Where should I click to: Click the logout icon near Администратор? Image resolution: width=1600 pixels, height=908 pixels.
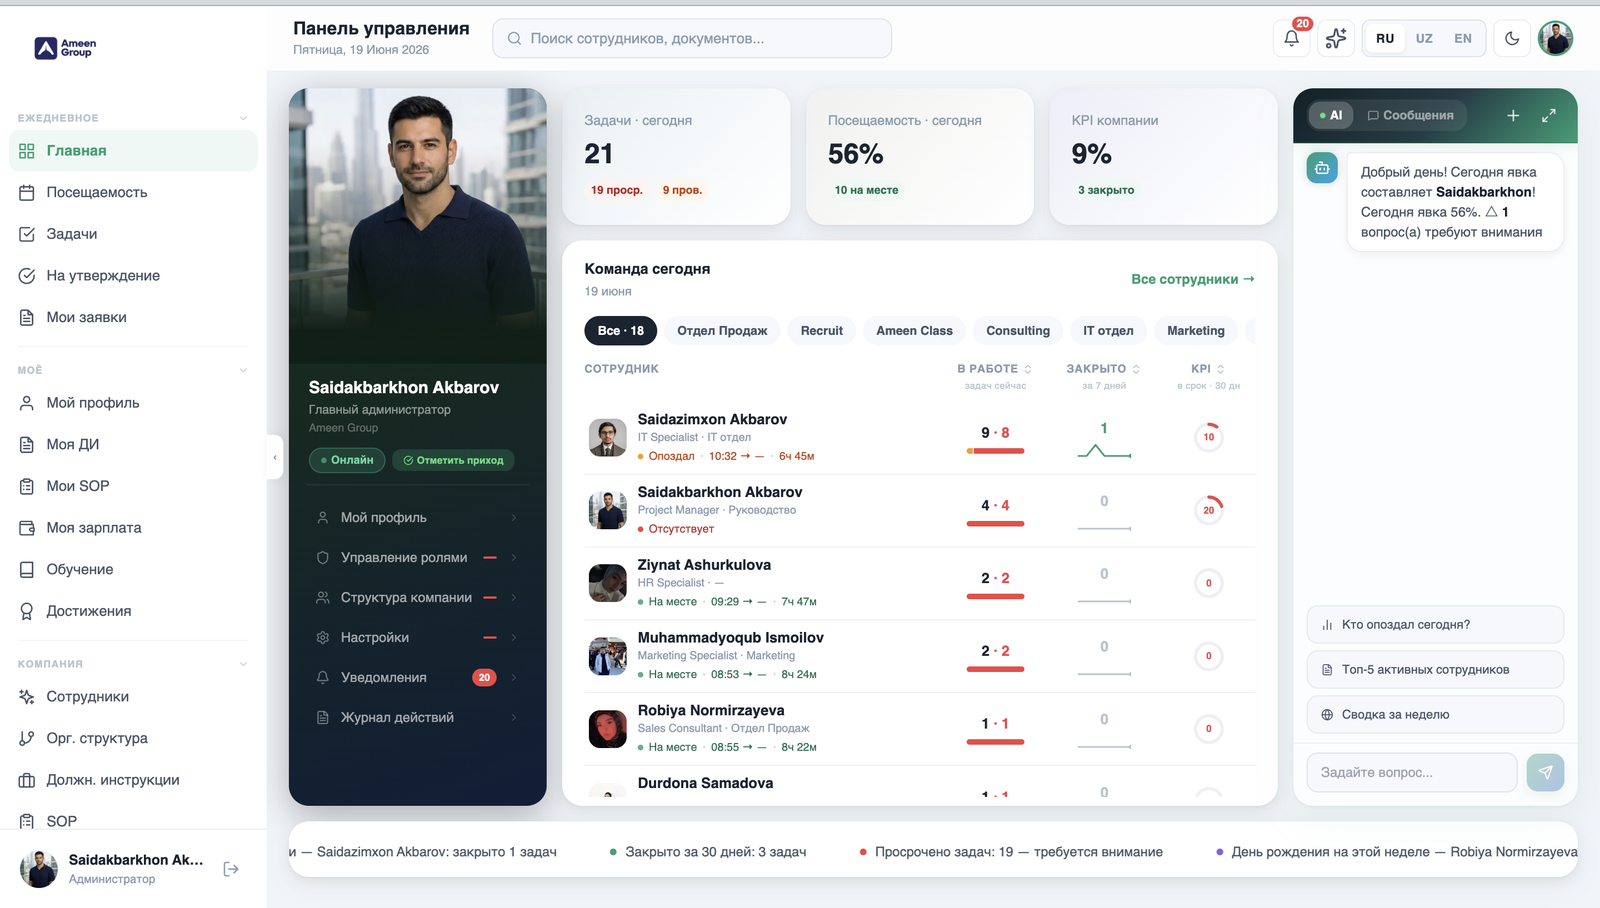coord(231,869)
